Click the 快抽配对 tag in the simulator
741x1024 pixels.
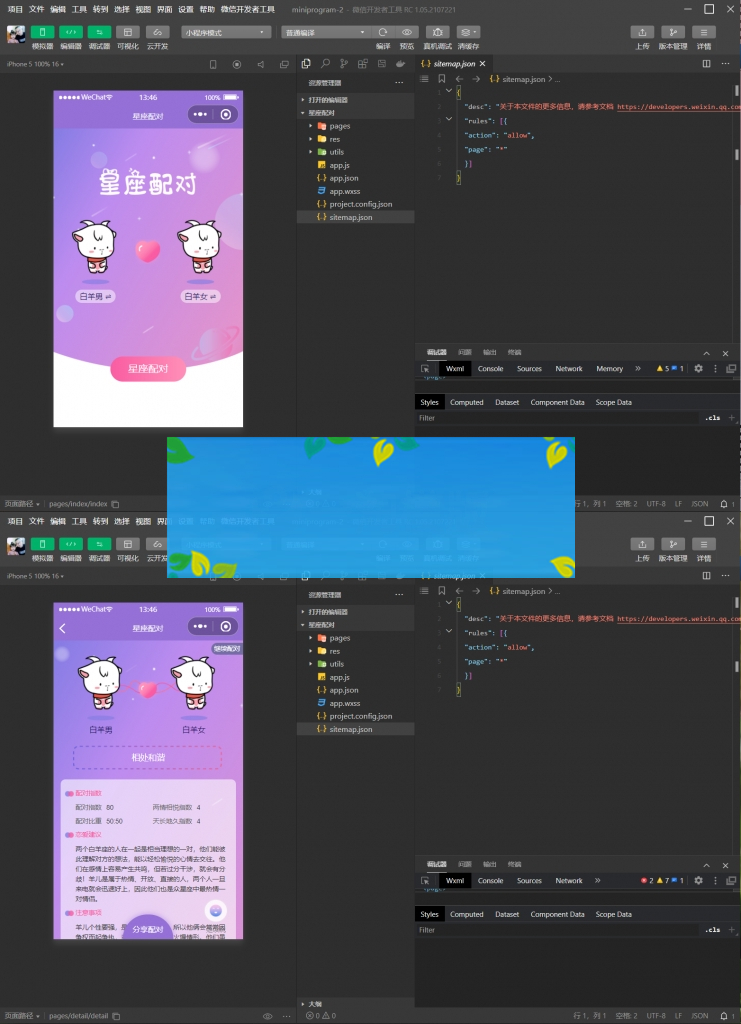click(x=227, y=649)
